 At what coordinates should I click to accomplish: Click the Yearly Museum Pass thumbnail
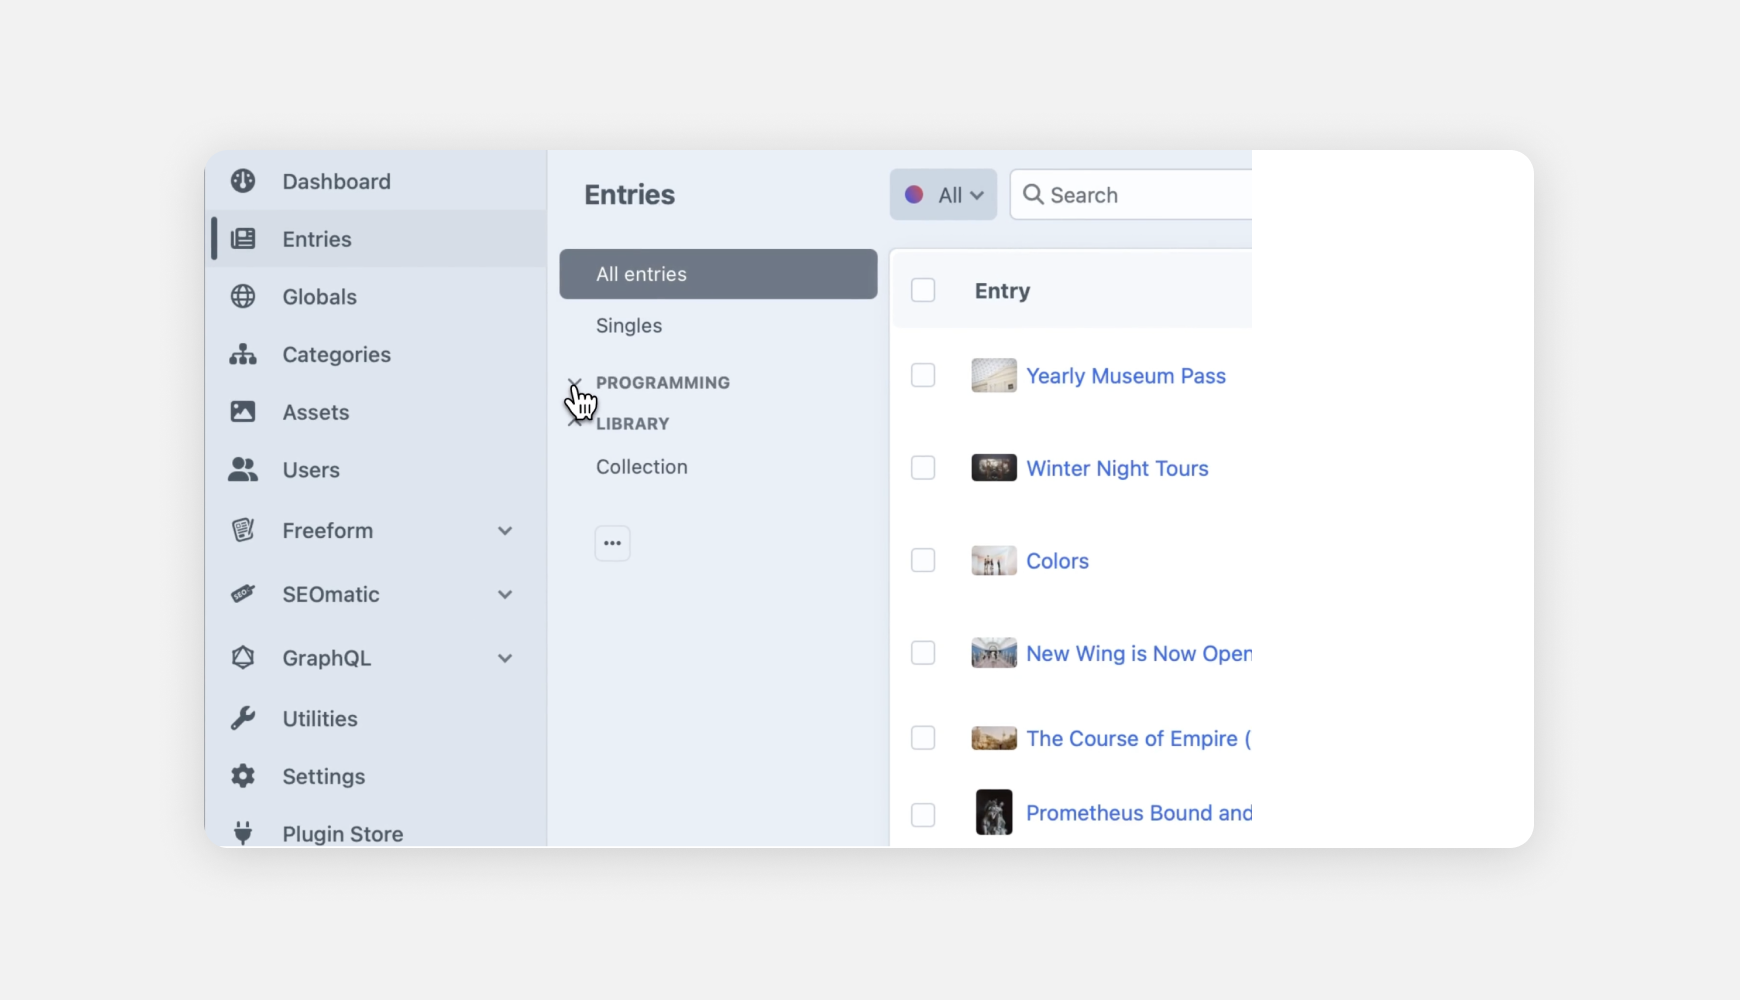coord(994,375)
